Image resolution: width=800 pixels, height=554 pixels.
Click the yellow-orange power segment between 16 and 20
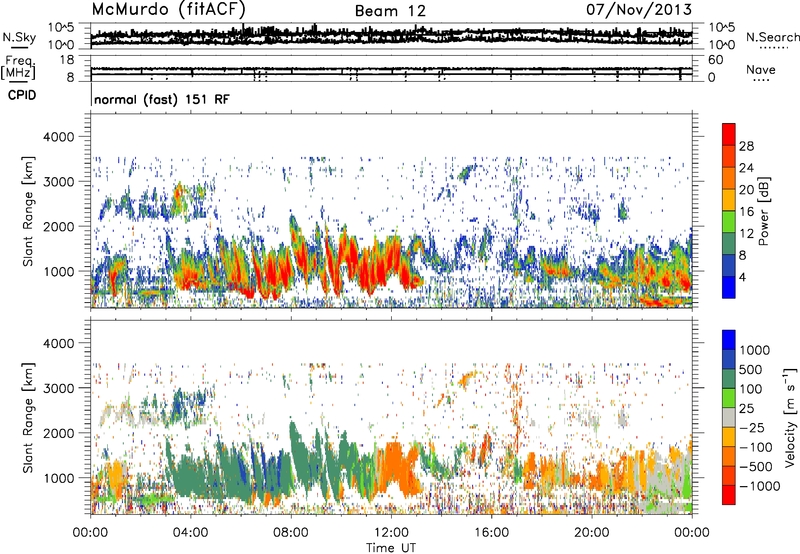729,200
